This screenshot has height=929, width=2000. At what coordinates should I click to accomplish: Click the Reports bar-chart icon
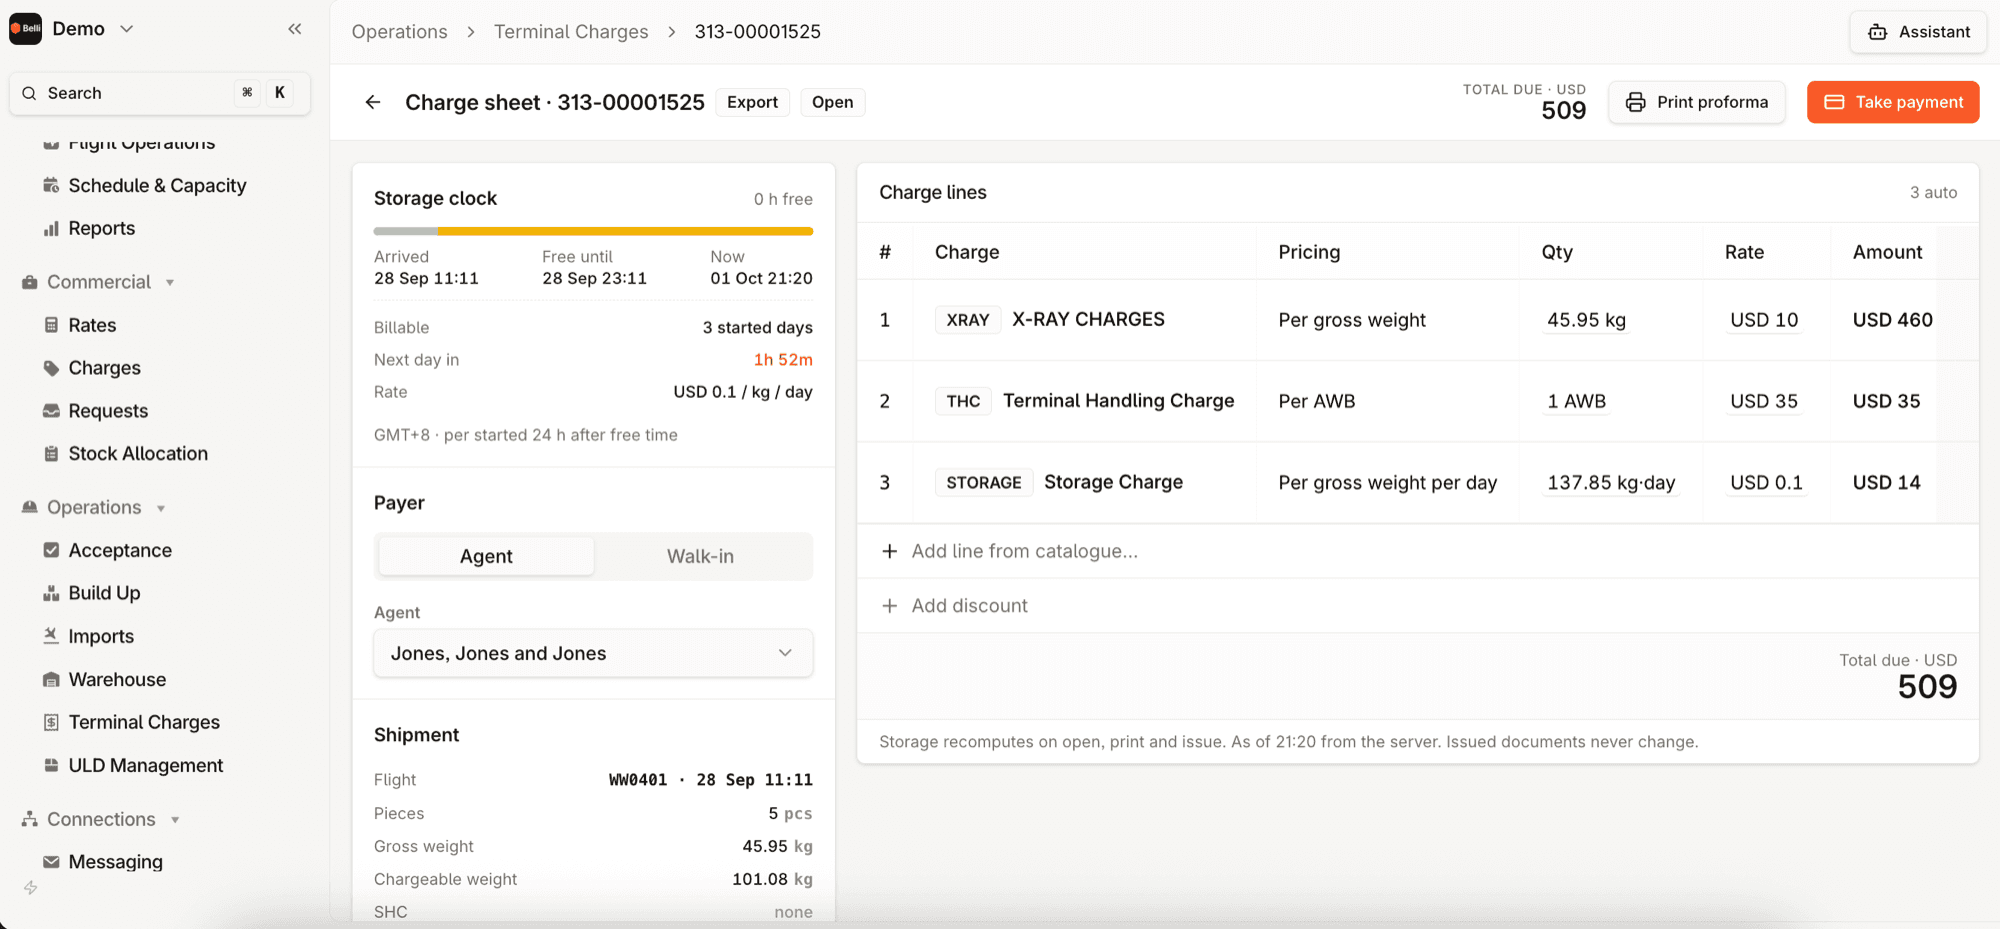[51, 228]
